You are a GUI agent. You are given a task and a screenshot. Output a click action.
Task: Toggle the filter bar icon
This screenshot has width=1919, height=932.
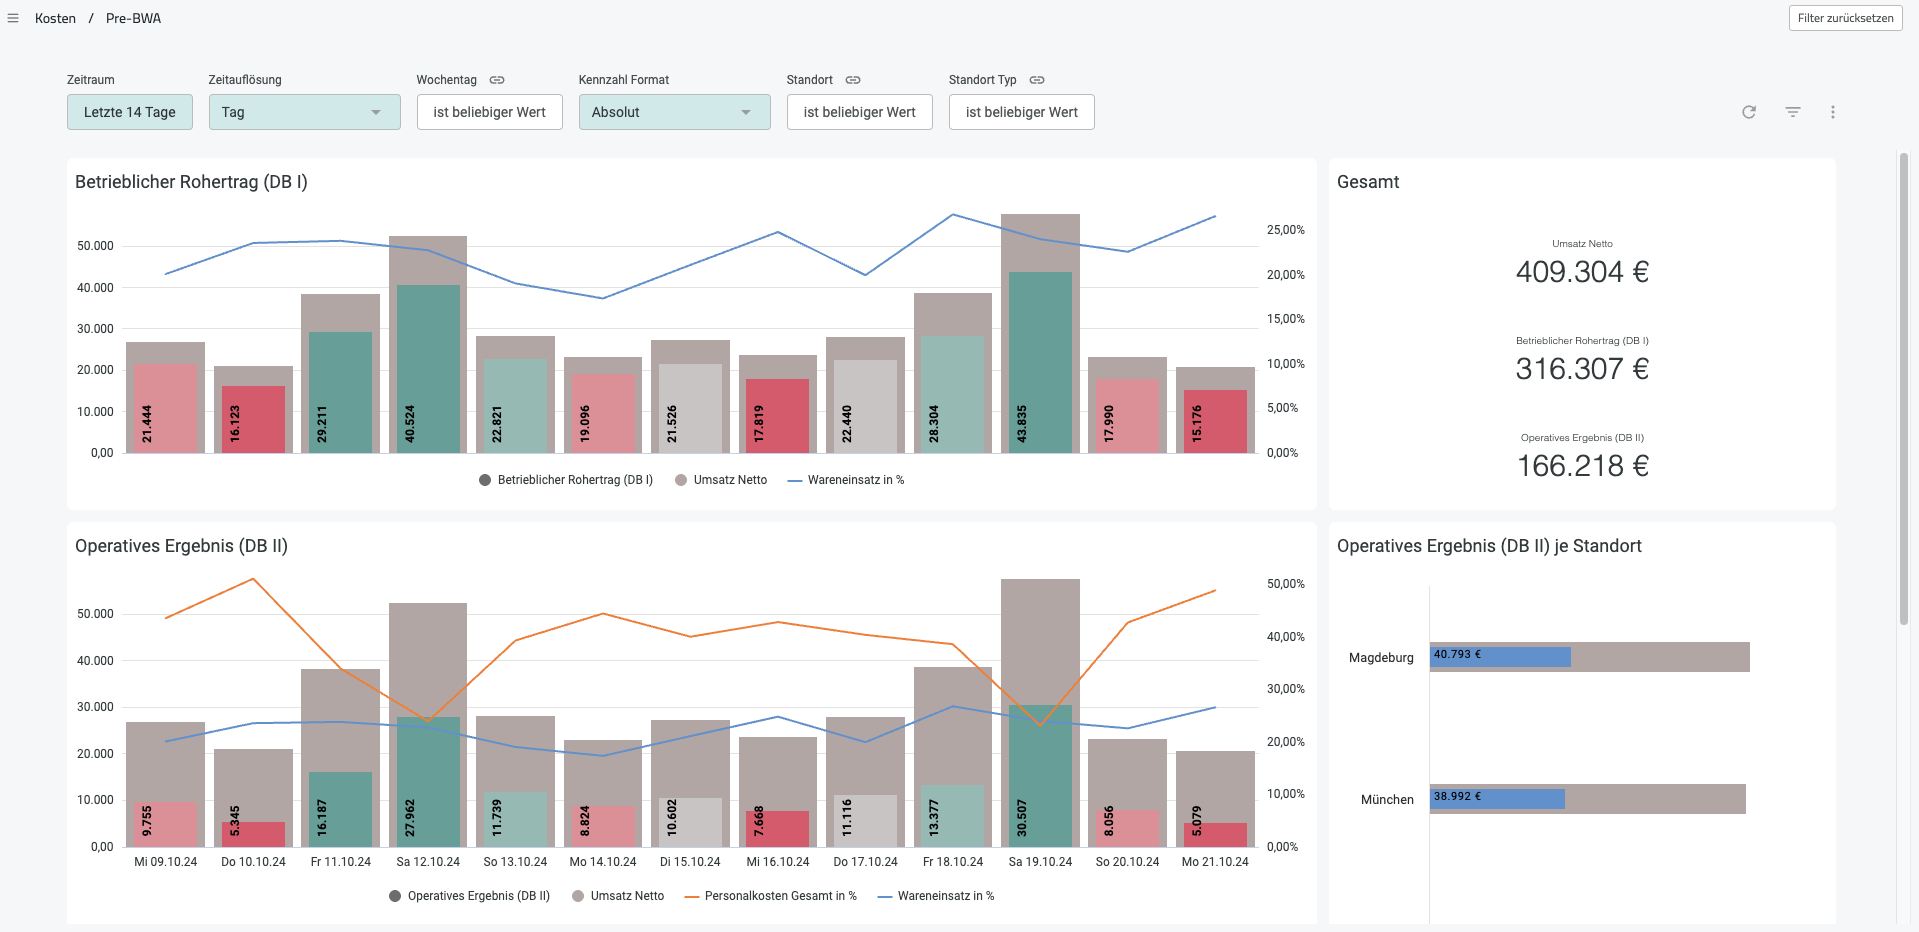click(1793, 112)
